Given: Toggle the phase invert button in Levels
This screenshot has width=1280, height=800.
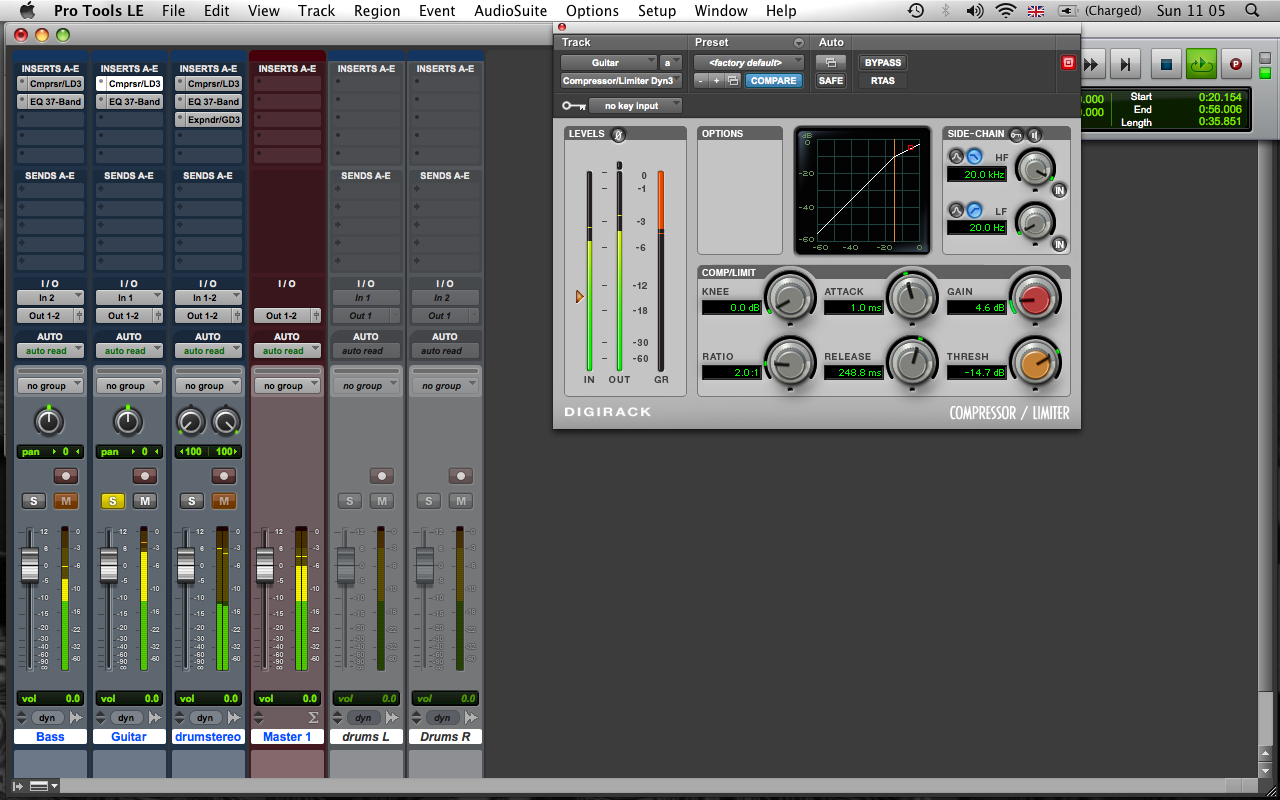Looking at the screenshot, I should [619, 134].
